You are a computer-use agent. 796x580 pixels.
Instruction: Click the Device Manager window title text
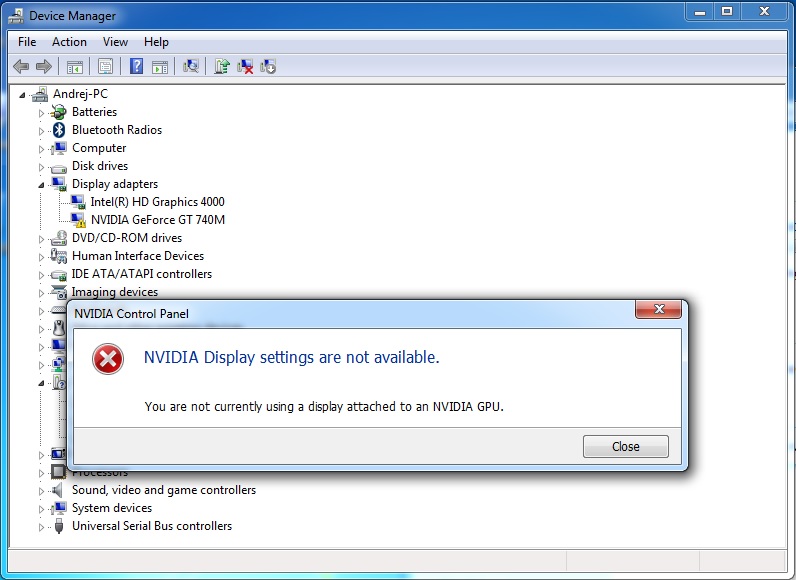tap(72, 16)
